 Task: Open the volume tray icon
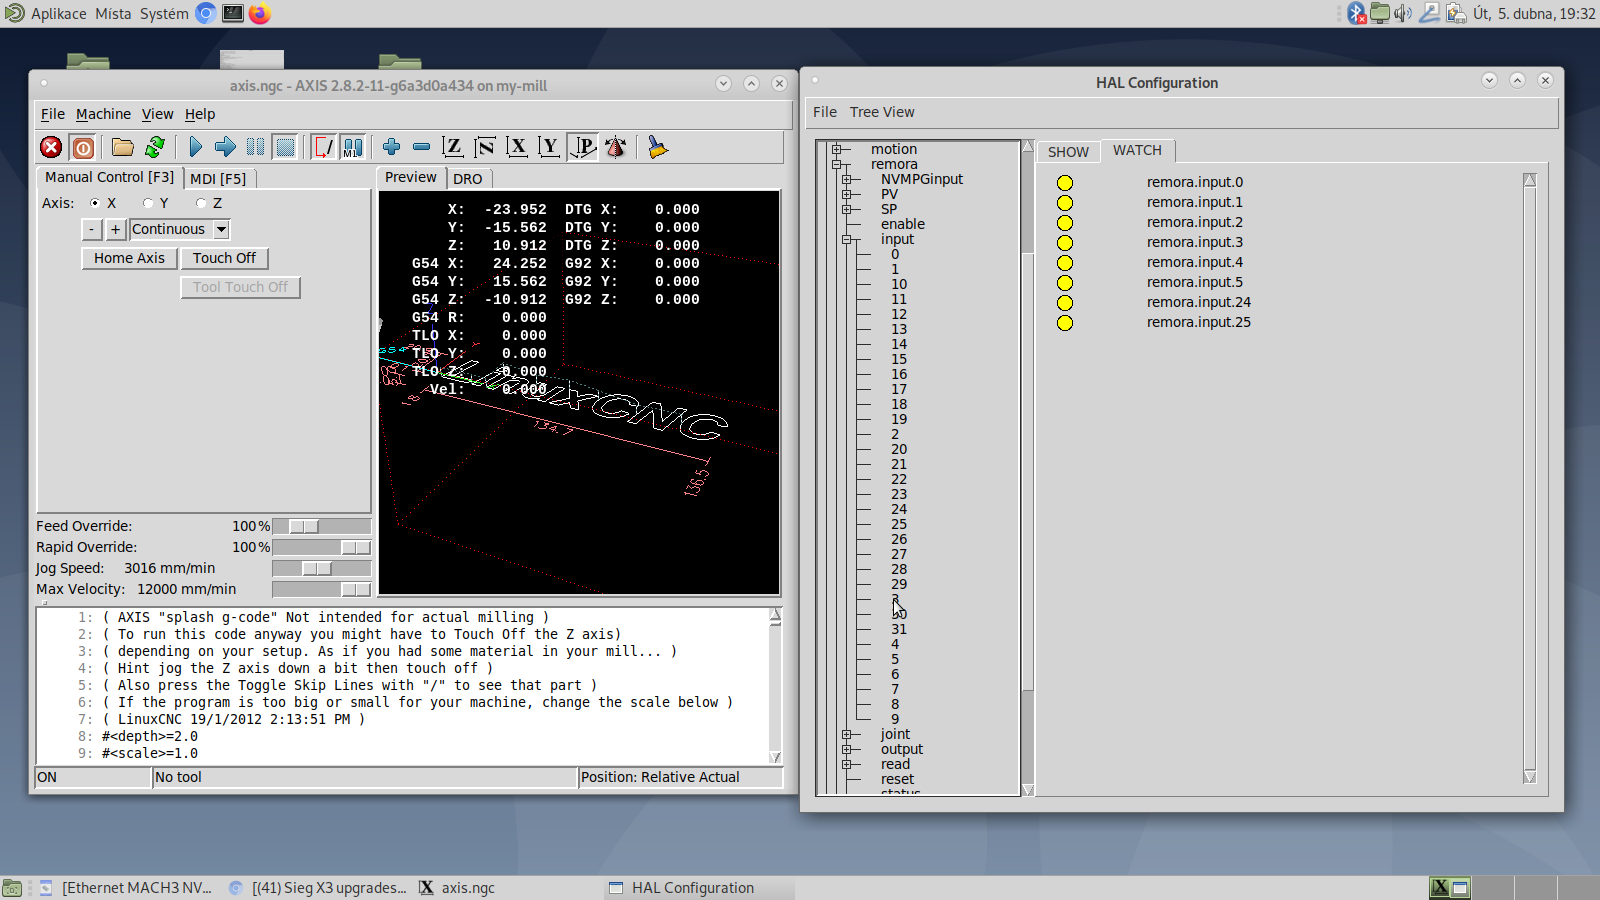pyautogui.click(x=1403, y=13)
